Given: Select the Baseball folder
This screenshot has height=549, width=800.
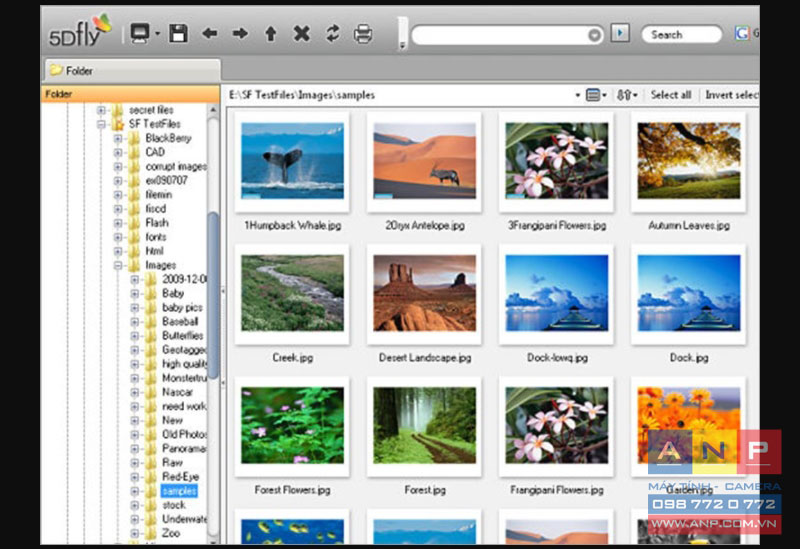Looking at the screenshot, I should click(x=180, y=321).
